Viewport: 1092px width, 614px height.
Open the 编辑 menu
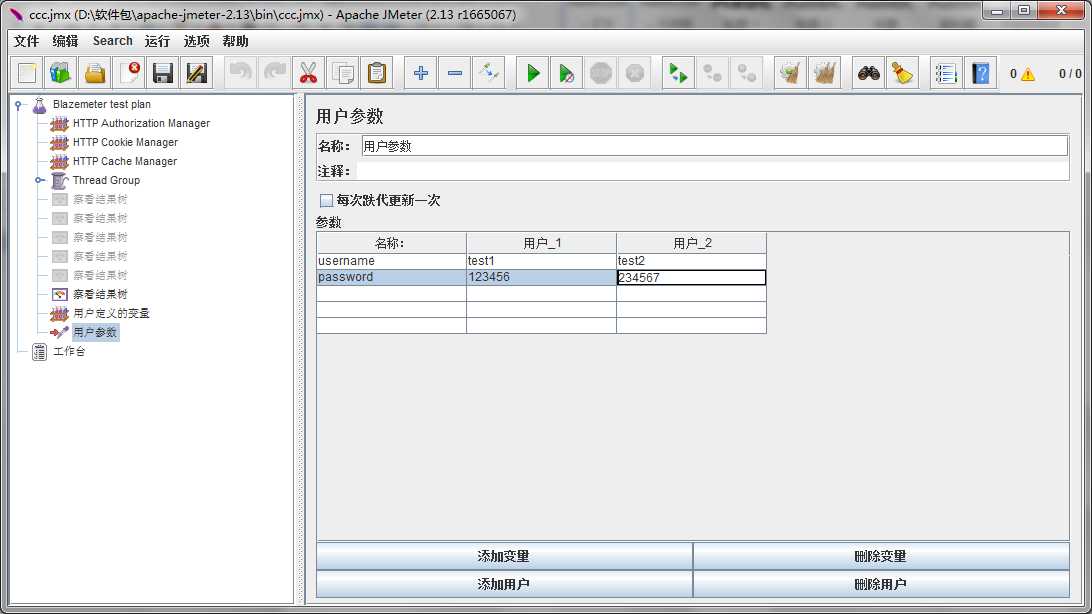click(65, 41)
